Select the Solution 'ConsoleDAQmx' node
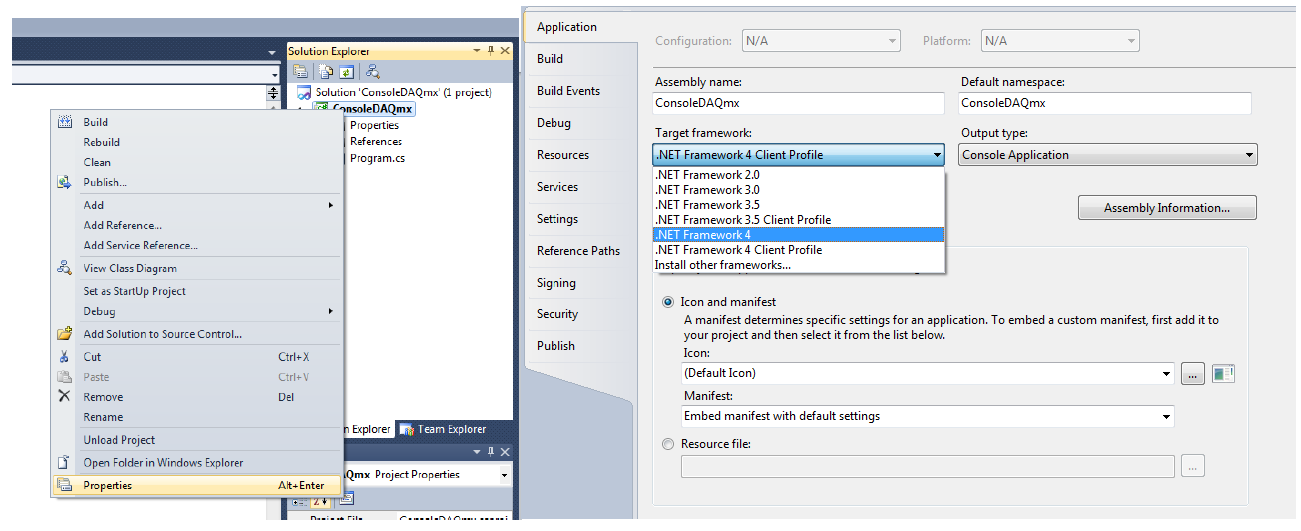 404,92
